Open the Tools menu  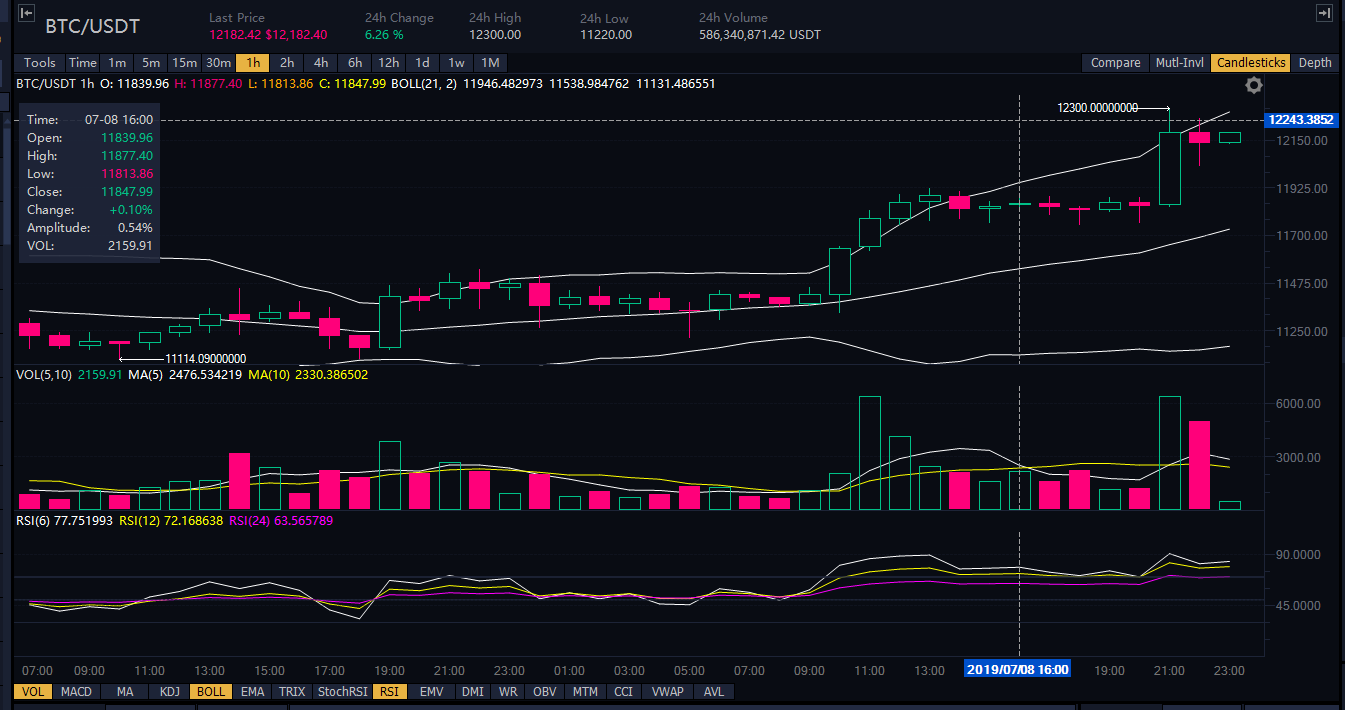tap(40, 63)
